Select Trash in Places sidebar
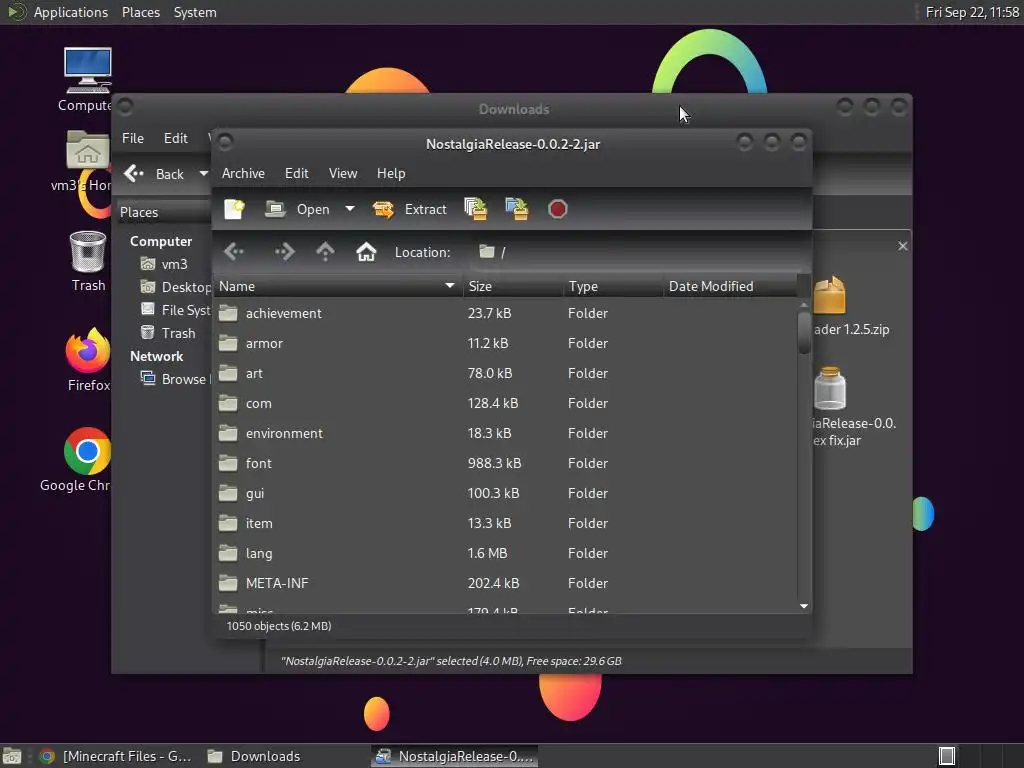The image size is (1024, 768). (168, 334)
